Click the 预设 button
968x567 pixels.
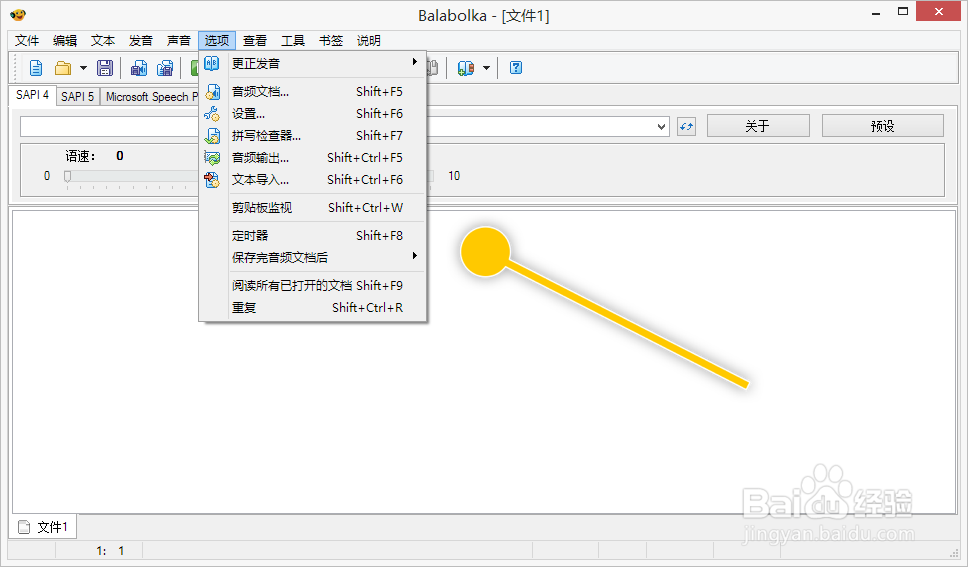(x=883, y=126)
